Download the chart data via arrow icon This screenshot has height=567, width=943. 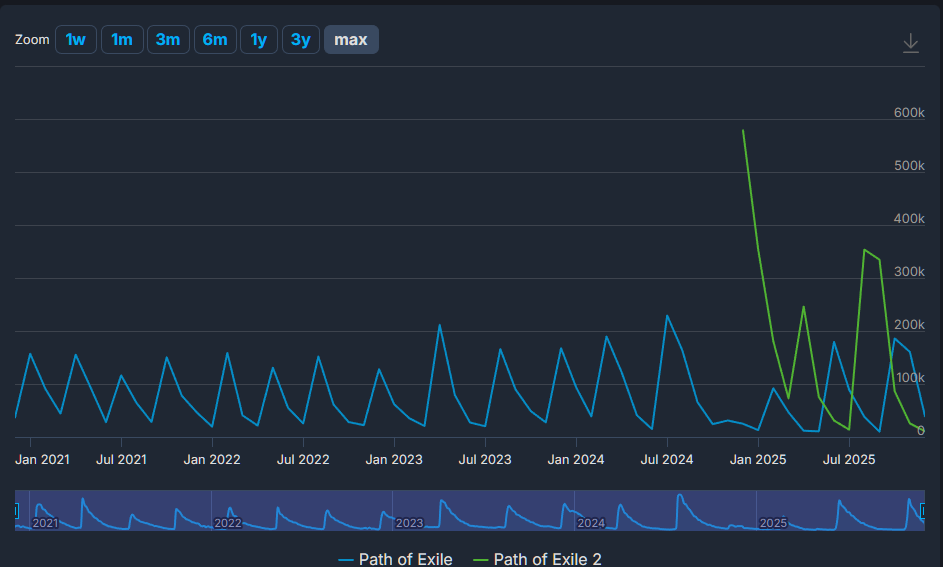911,43
